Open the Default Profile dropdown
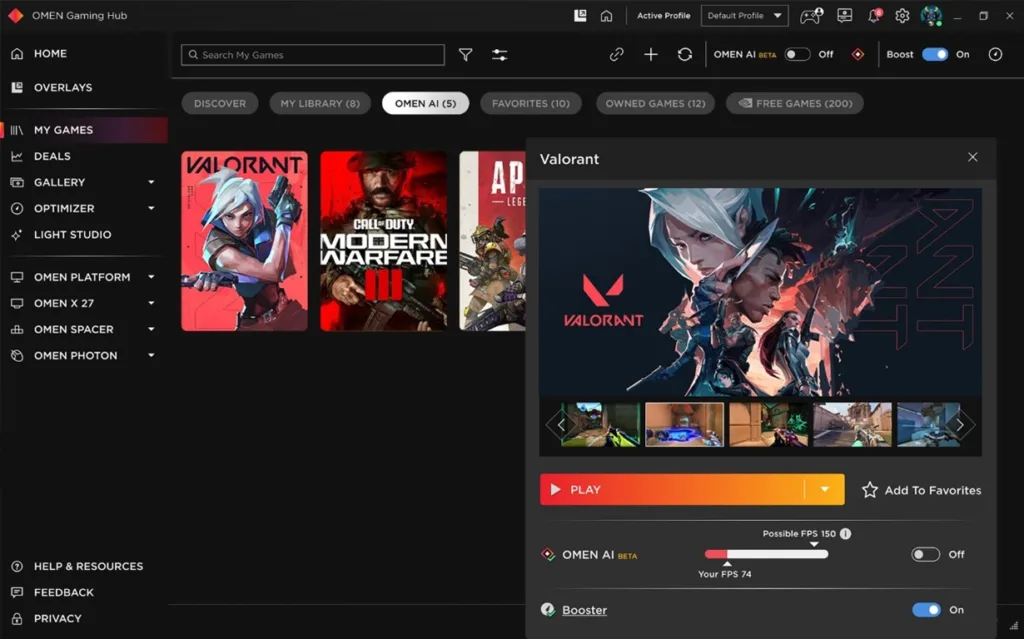Image resolution: width=1024 pixels, height=639 pixels. (x=745, y=16)
